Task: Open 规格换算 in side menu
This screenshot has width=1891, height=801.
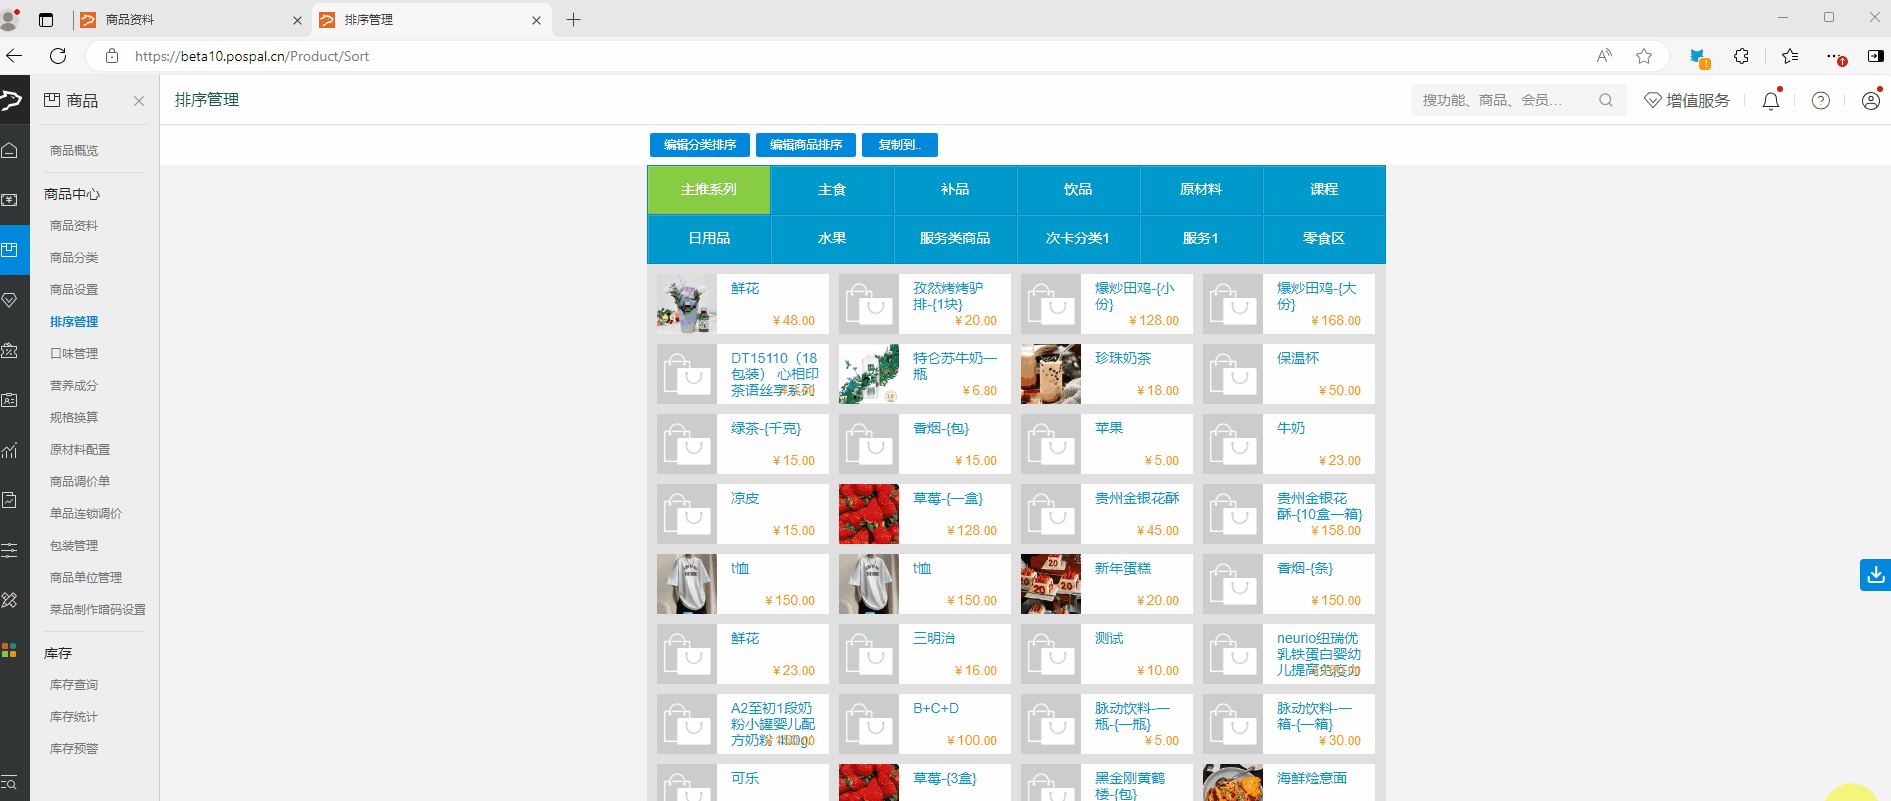Action: (x=74, y=418)
